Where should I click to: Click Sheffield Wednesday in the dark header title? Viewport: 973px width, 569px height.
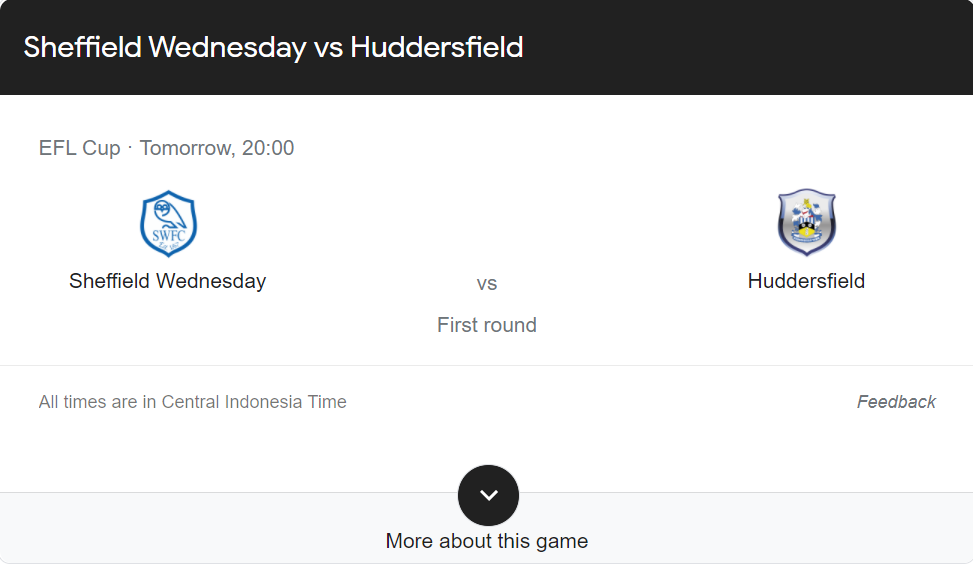coord(165,48)
